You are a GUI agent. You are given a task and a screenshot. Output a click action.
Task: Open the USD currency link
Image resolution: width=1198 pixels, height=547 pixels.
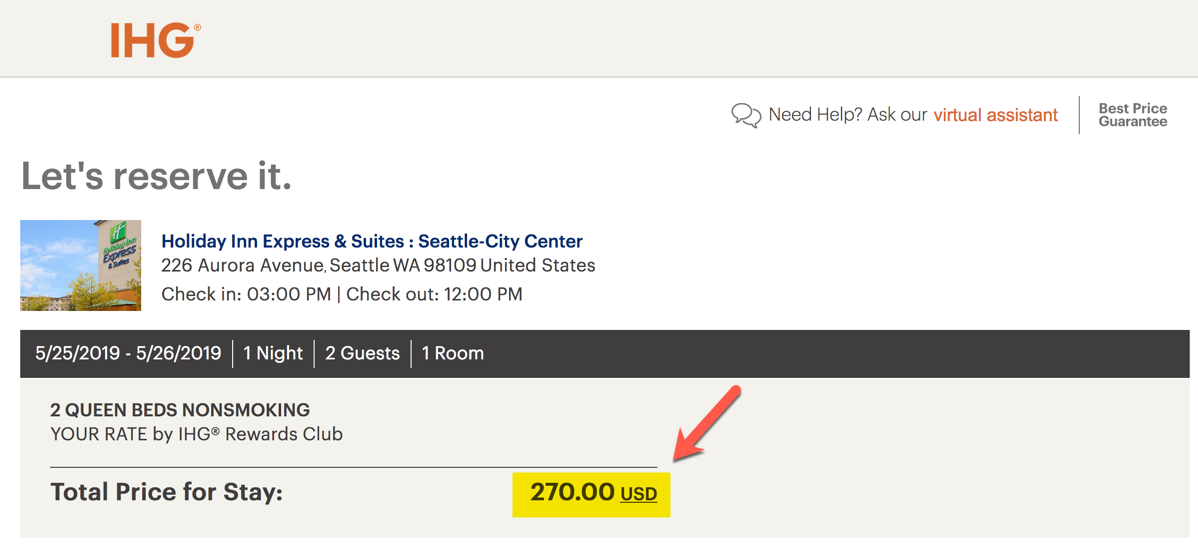coord(639,495)
